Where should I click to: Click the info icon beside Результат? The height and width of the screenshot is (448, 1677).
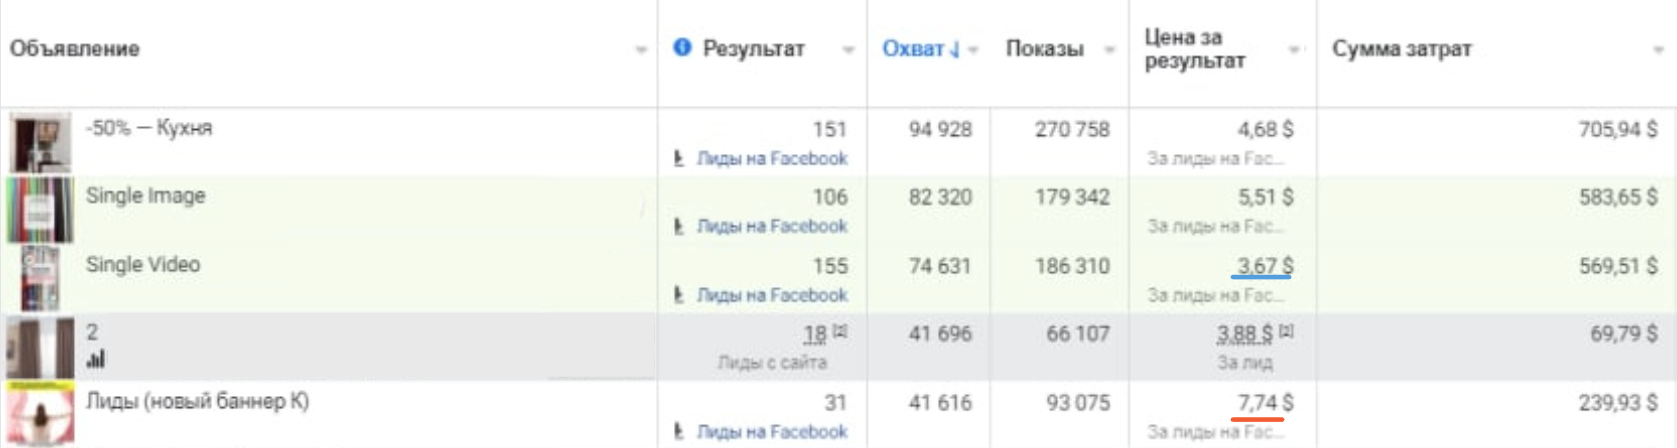[682, 47]
